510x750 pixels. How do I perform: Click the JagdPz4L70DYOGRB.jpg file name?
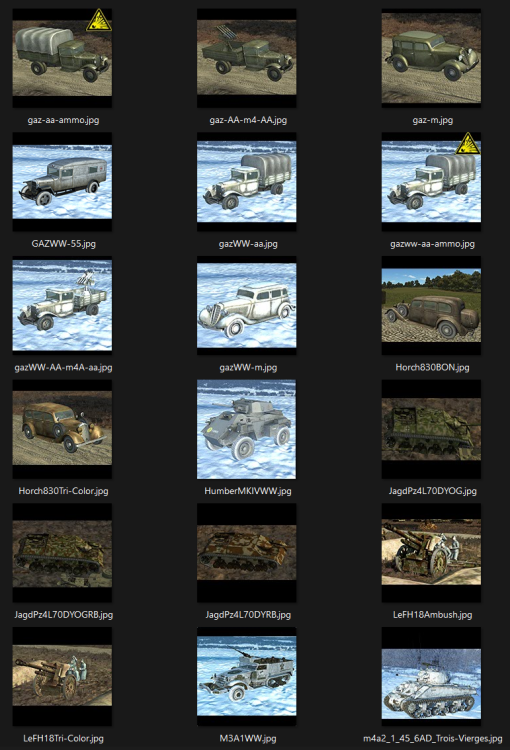pos(63,615)
